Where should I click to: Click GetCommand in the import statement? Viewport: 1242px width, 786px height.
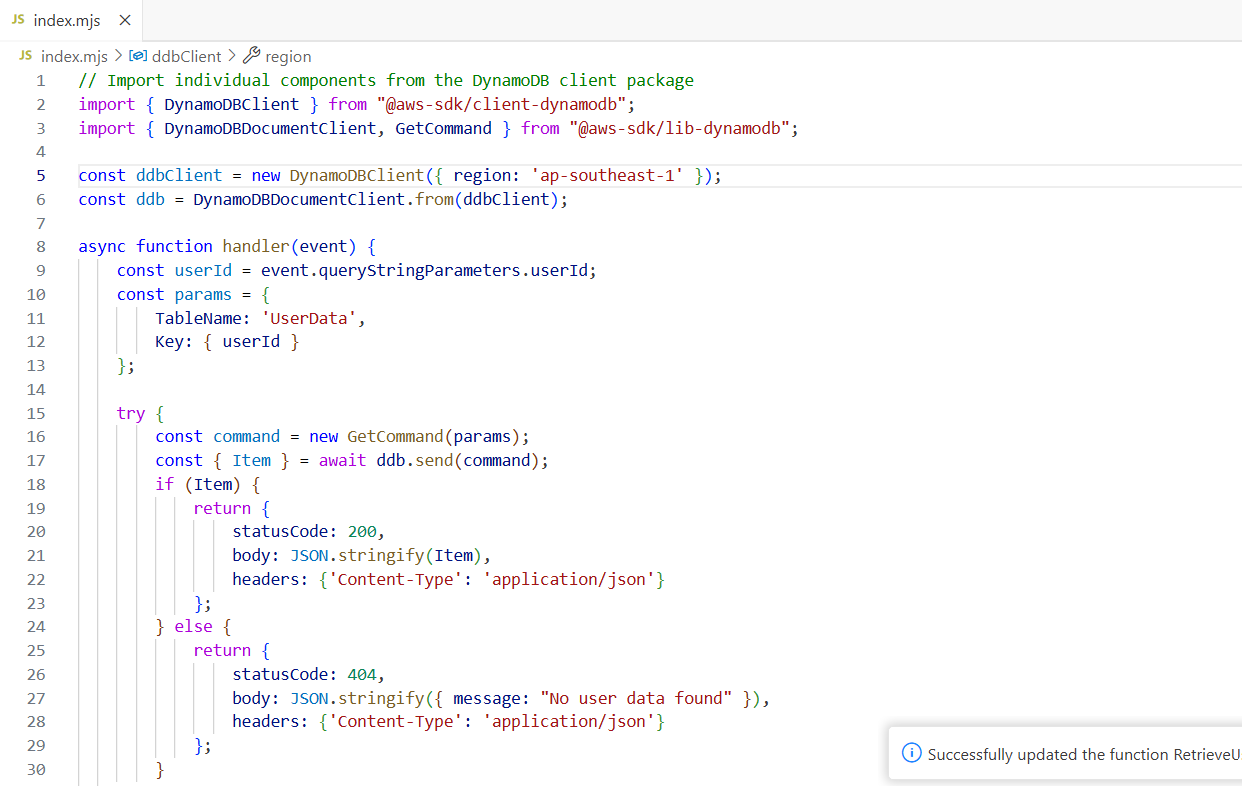tap(443, 128)
